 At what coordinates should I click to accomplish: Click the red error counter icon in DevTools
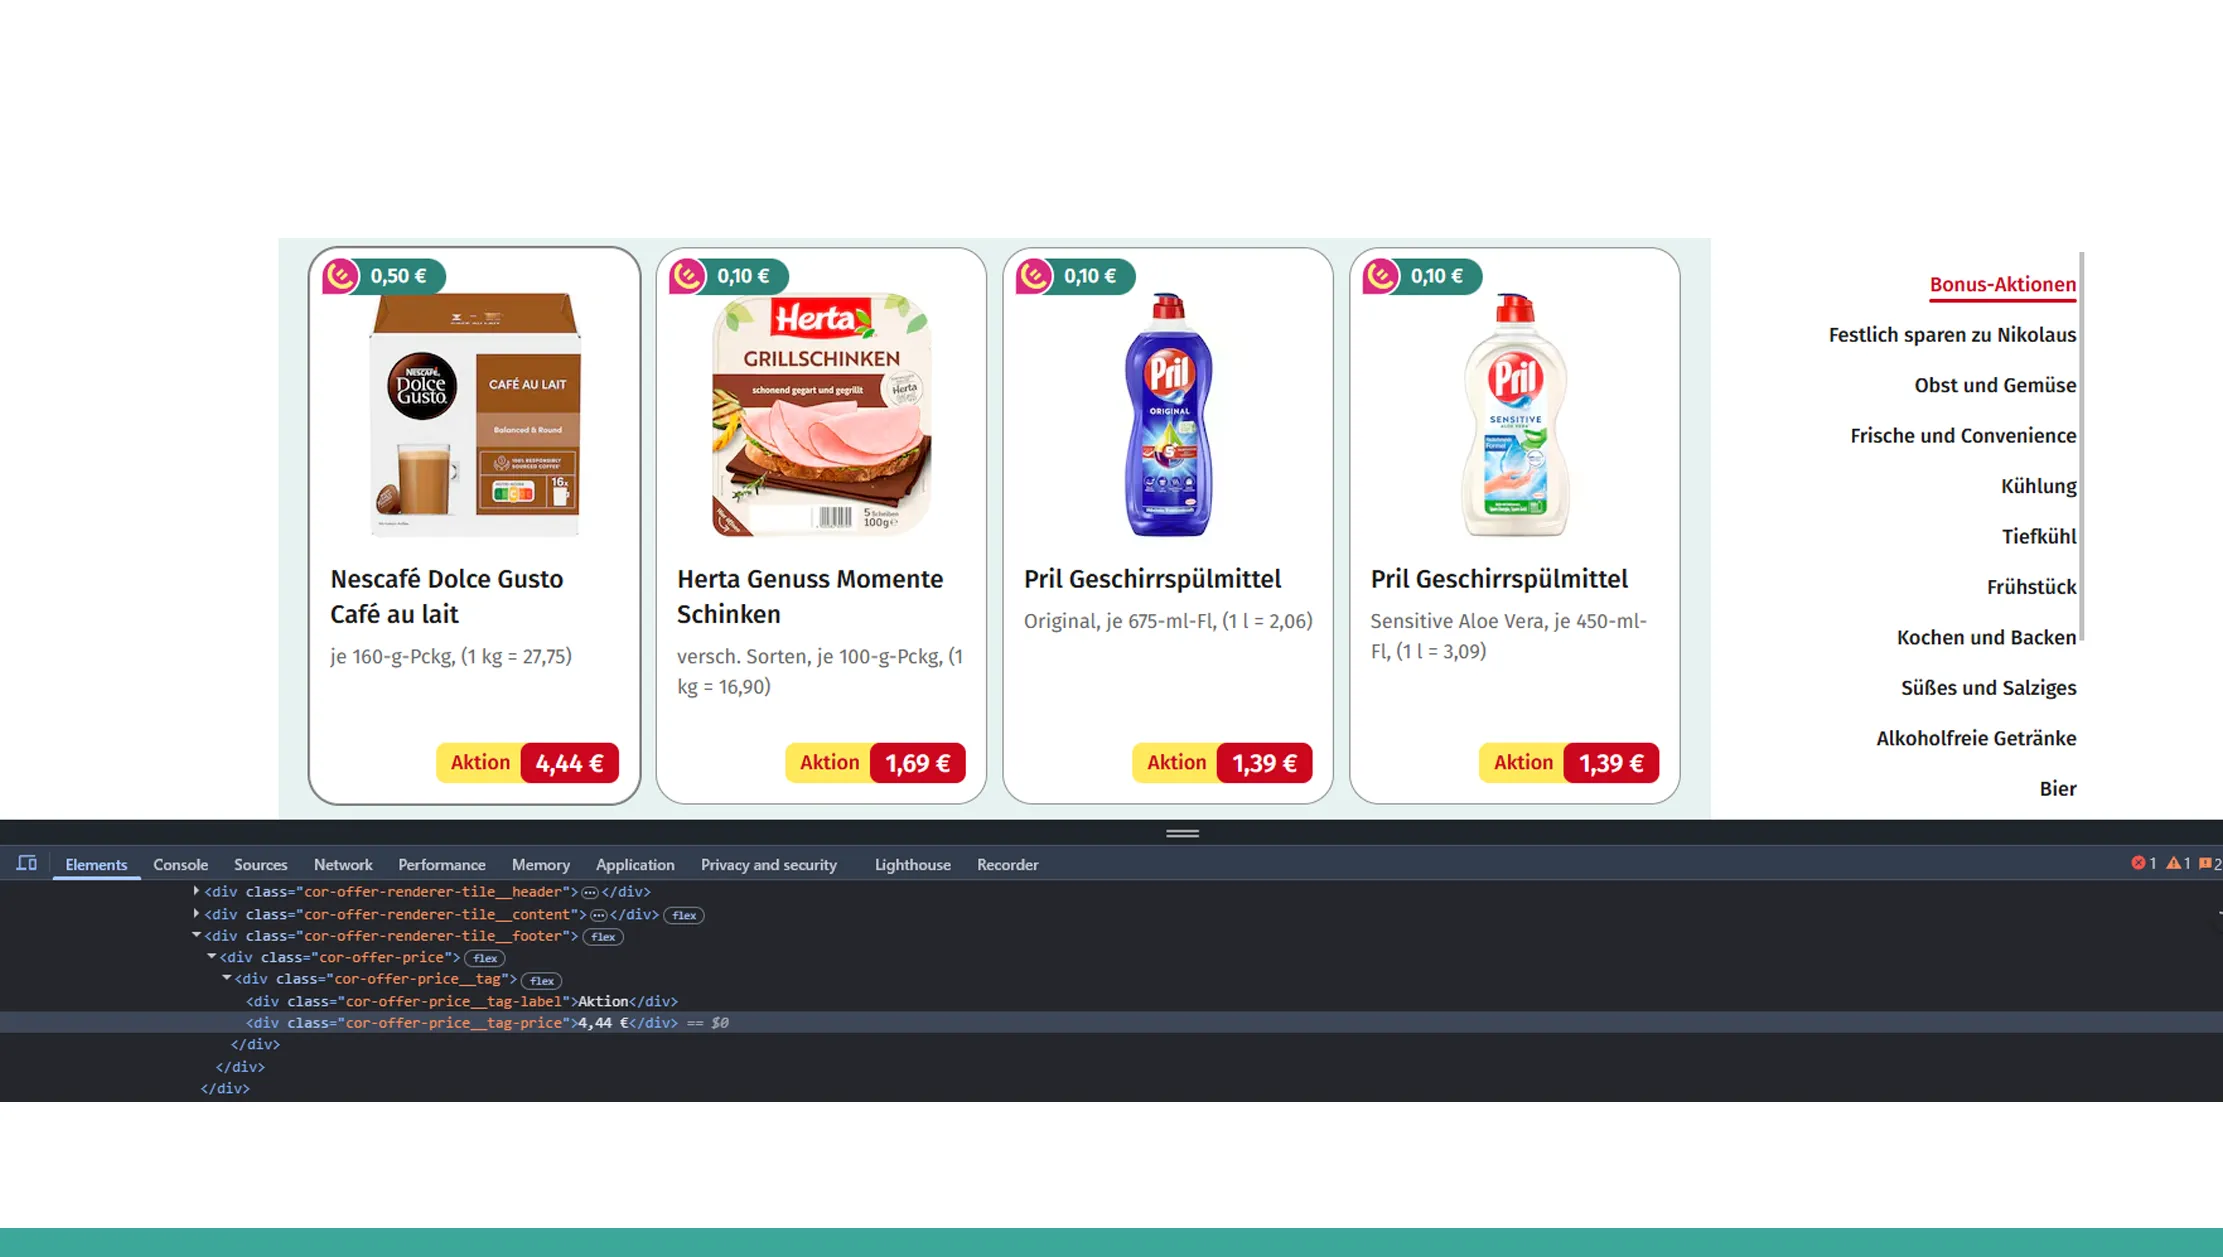pyautogui.click(x=2140, y=864)
